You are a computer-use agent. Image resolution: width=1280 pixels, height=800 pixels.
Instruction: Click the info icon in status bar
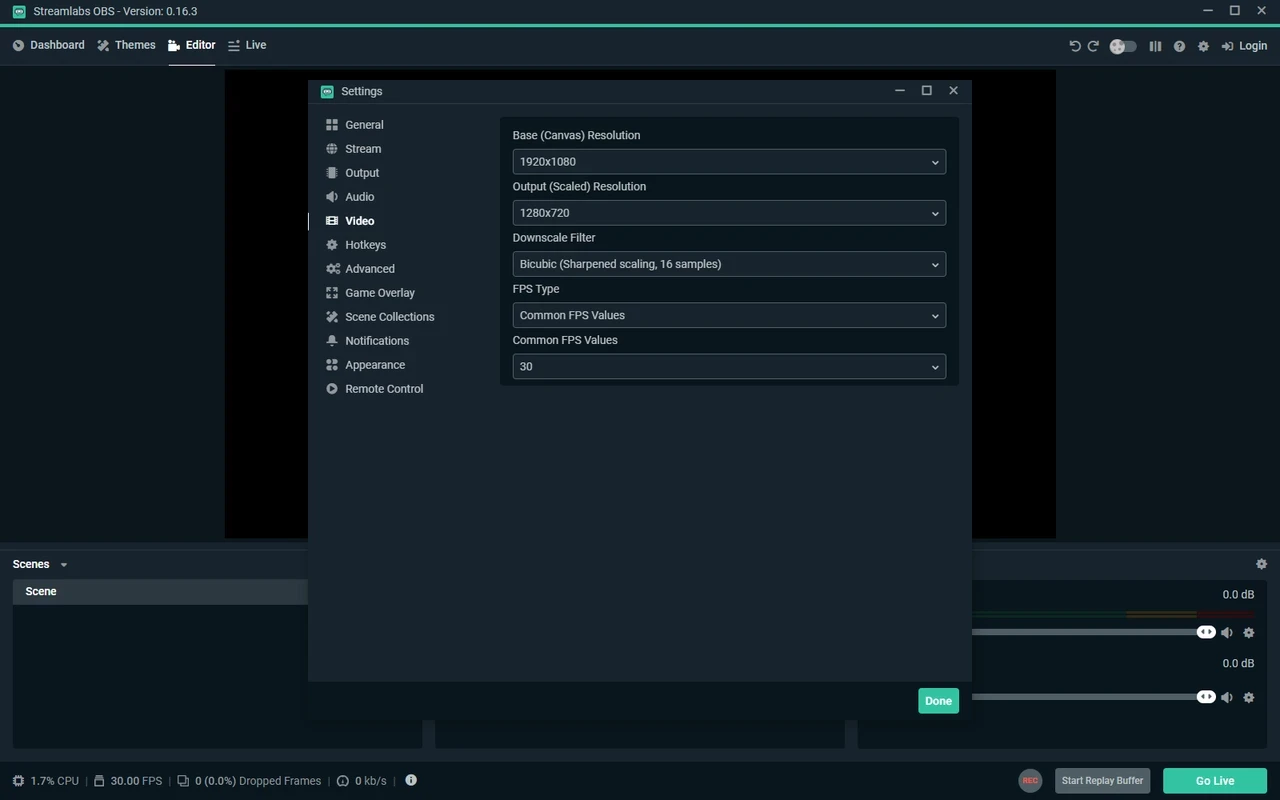click(x=411, y=780)
